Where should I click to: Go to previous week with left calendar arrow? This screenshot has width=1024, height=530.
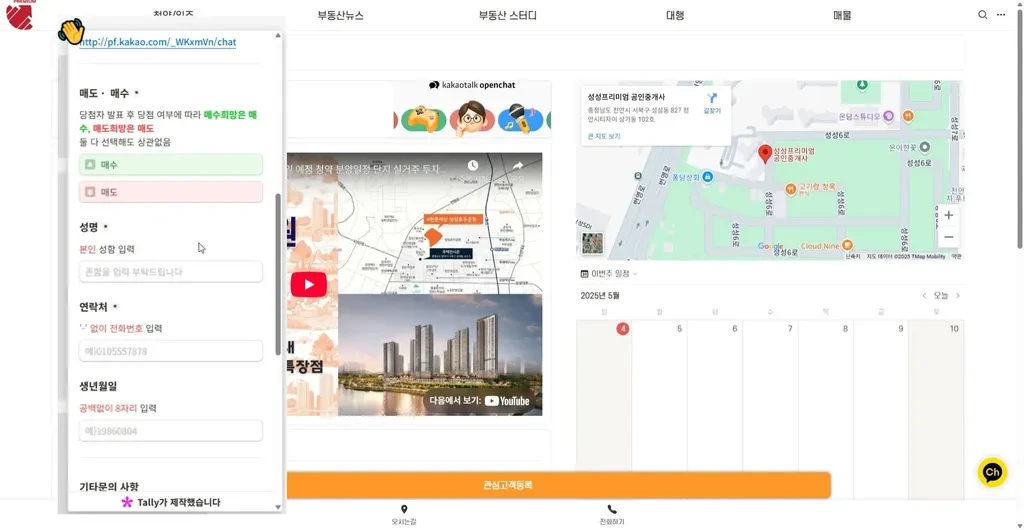point(924,296)
